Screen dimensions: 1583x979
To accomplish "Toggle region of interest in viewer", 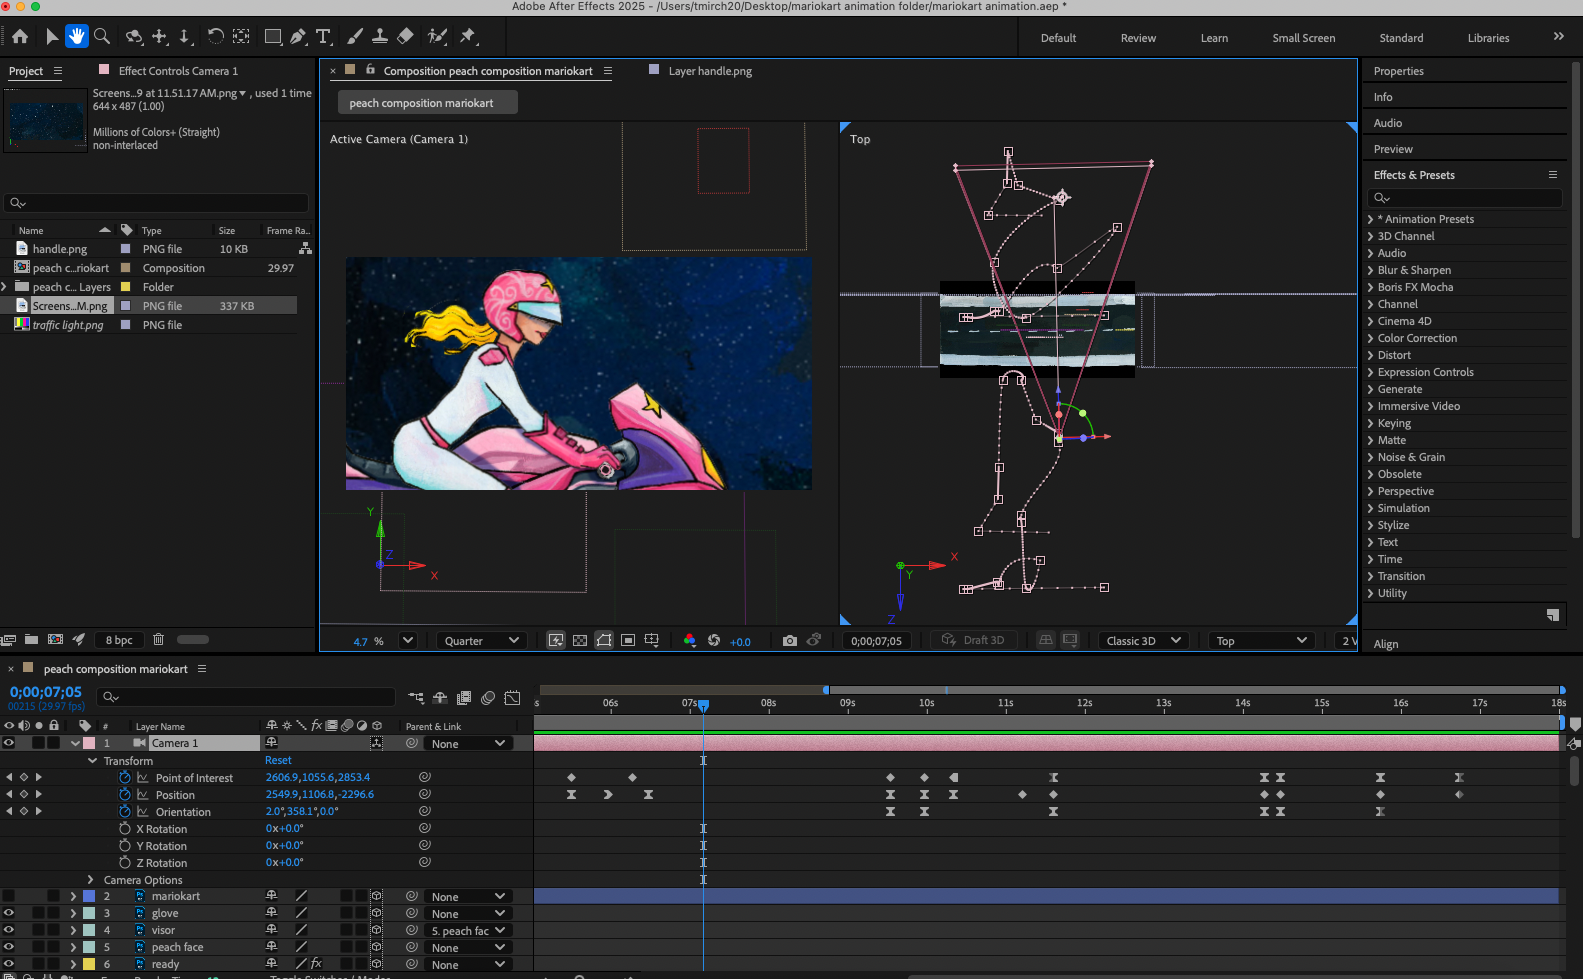I will click(628, 641).
